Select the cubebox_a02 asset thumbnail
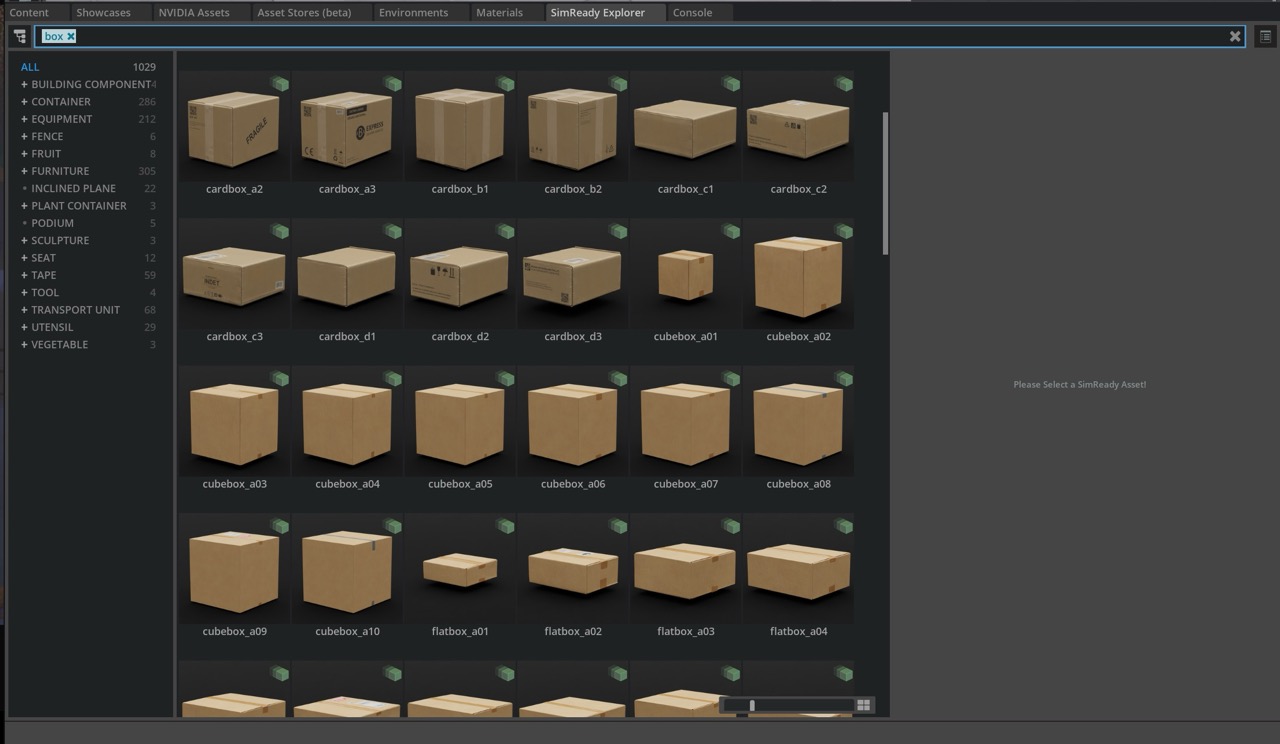Screen dimensions: 1280x744 [x=798, y=274]
